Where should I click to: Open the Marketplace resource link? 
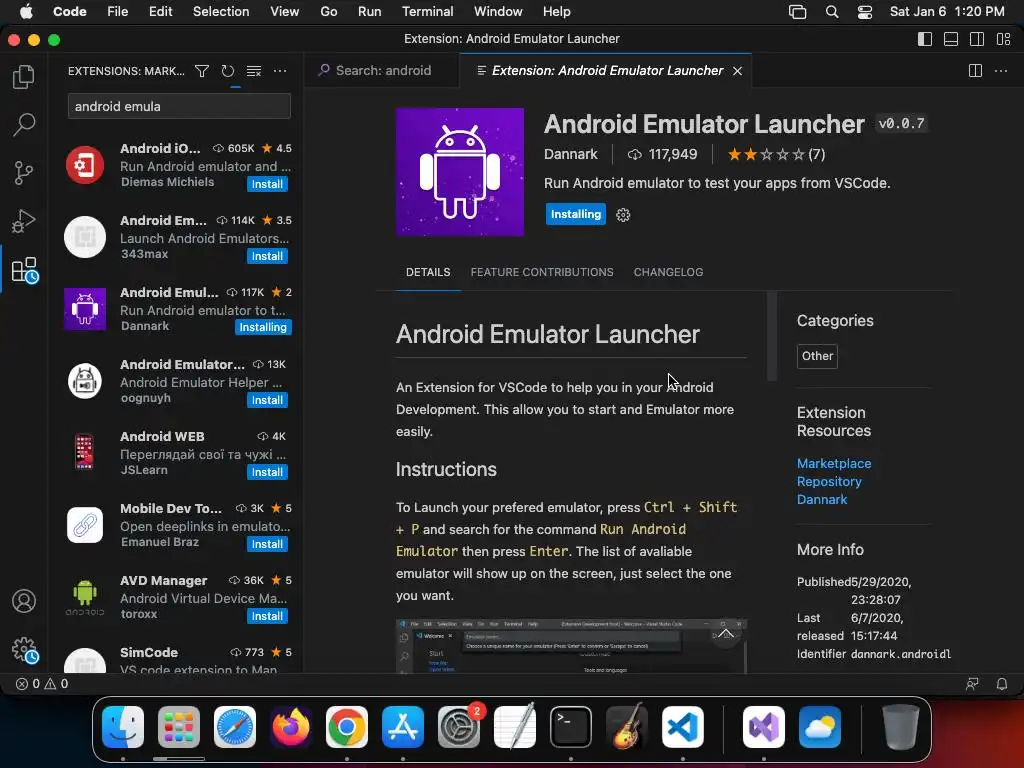(834, 463)
